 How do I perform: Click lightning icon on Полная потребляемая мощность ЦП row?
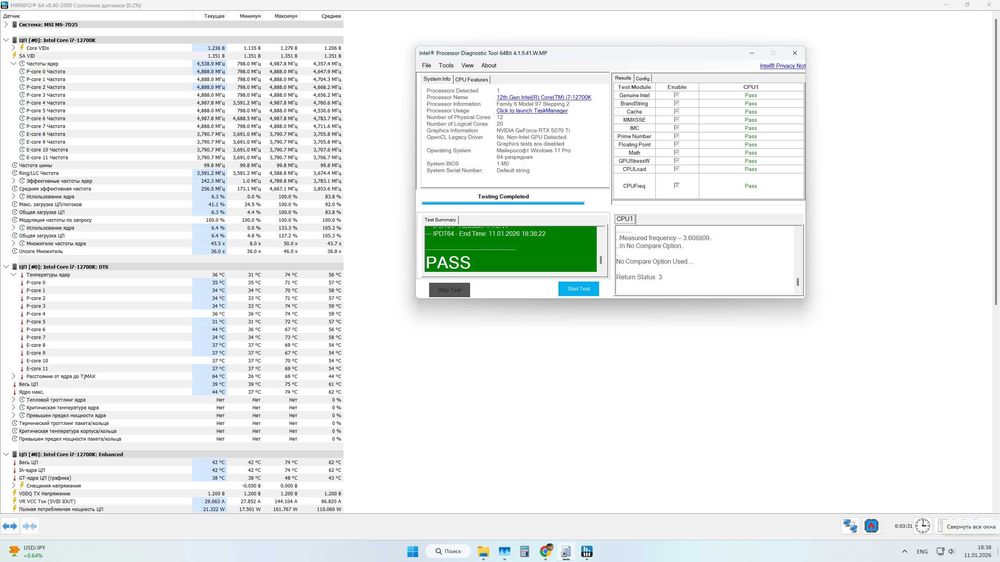click(15, 509)
